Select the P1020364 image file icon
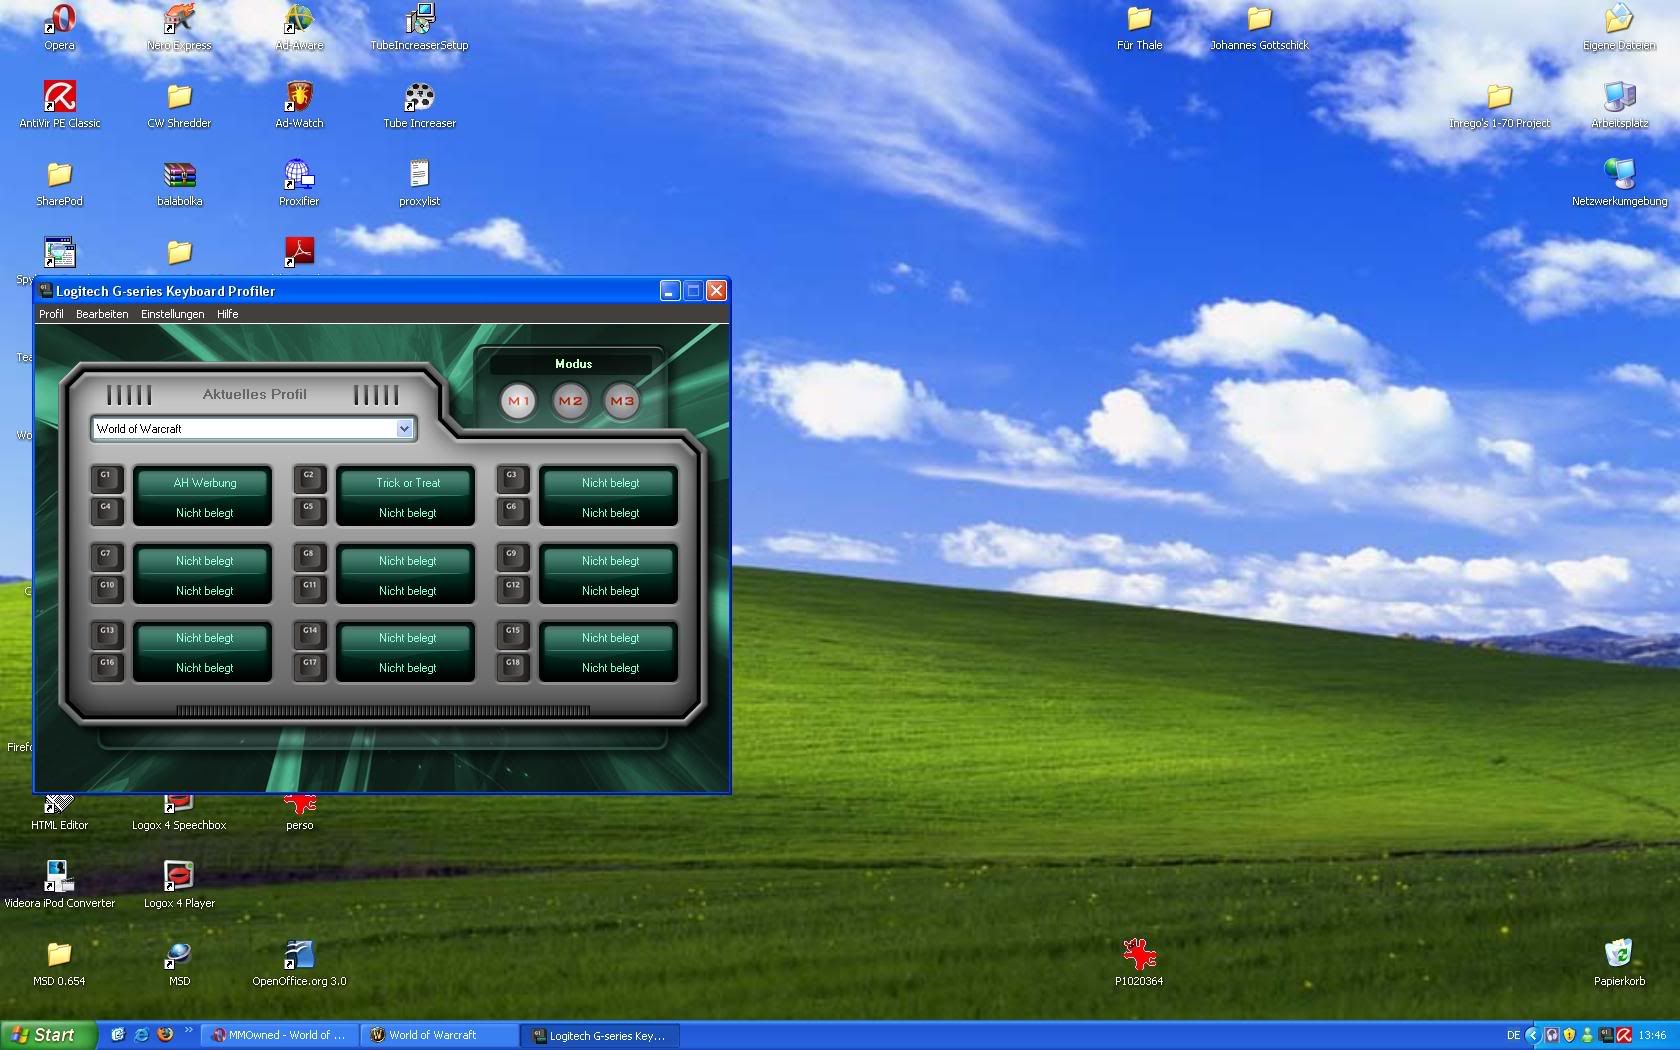 (x=1139, y=963)
